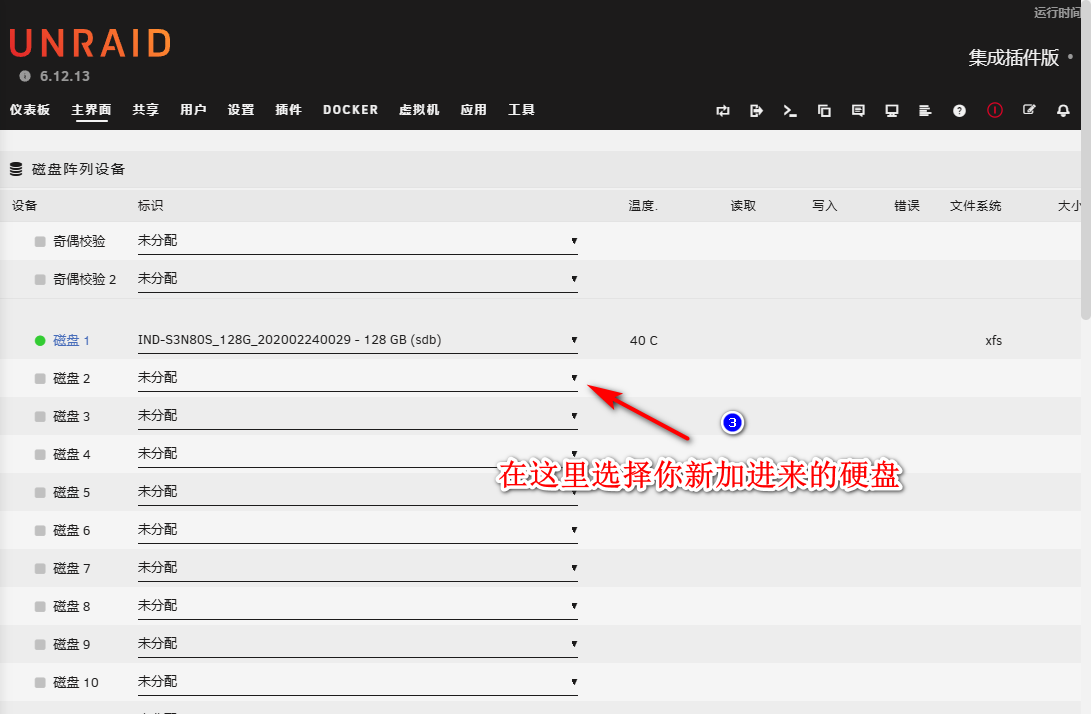The height and width of the screenshot is (714, 1091).
Task: Click the red power alert icon
Action: tap(994, 111)
